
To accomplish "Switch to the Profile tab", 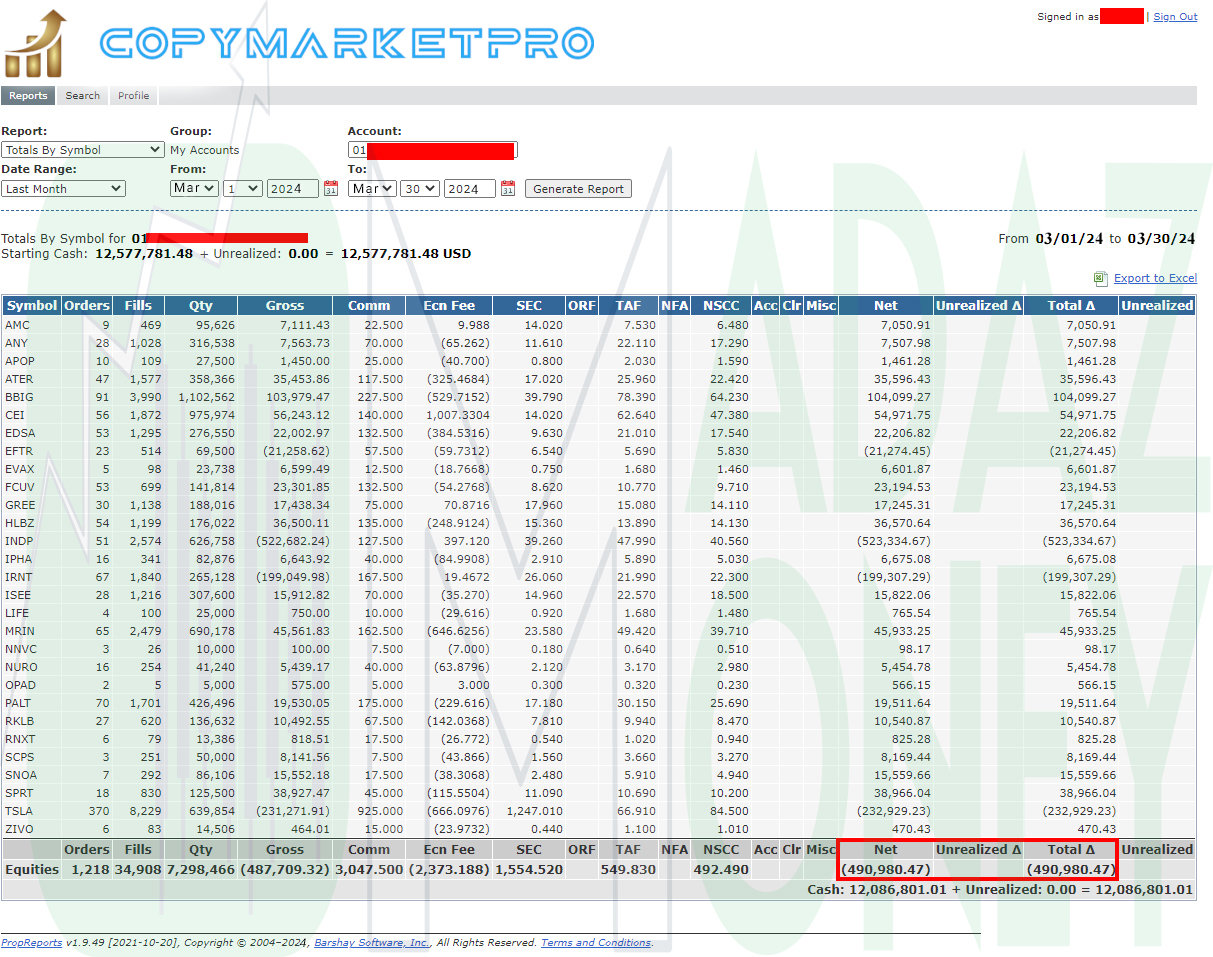I will (134, 96).
